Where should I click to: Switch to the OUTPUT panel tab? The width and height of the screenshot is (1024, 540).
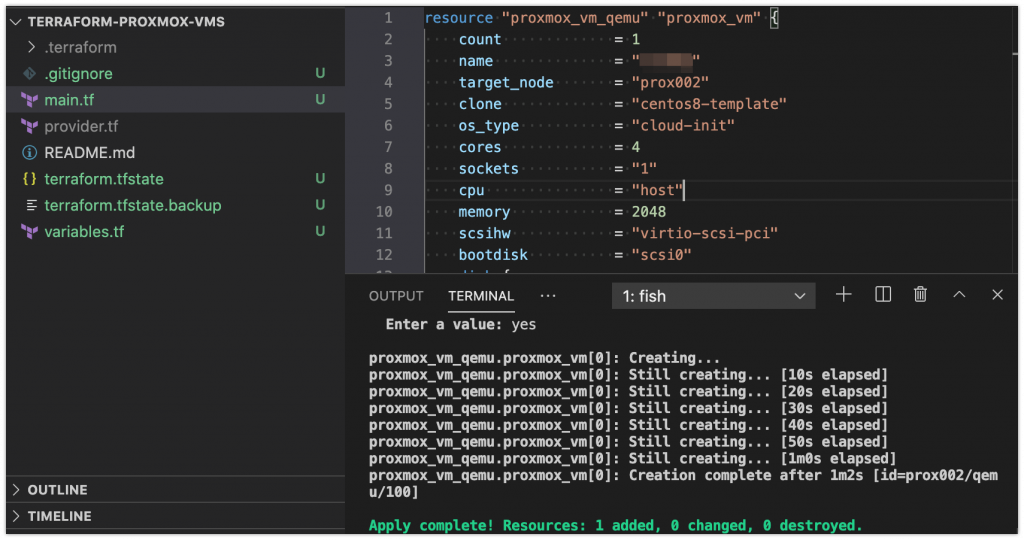pos(396,296)
